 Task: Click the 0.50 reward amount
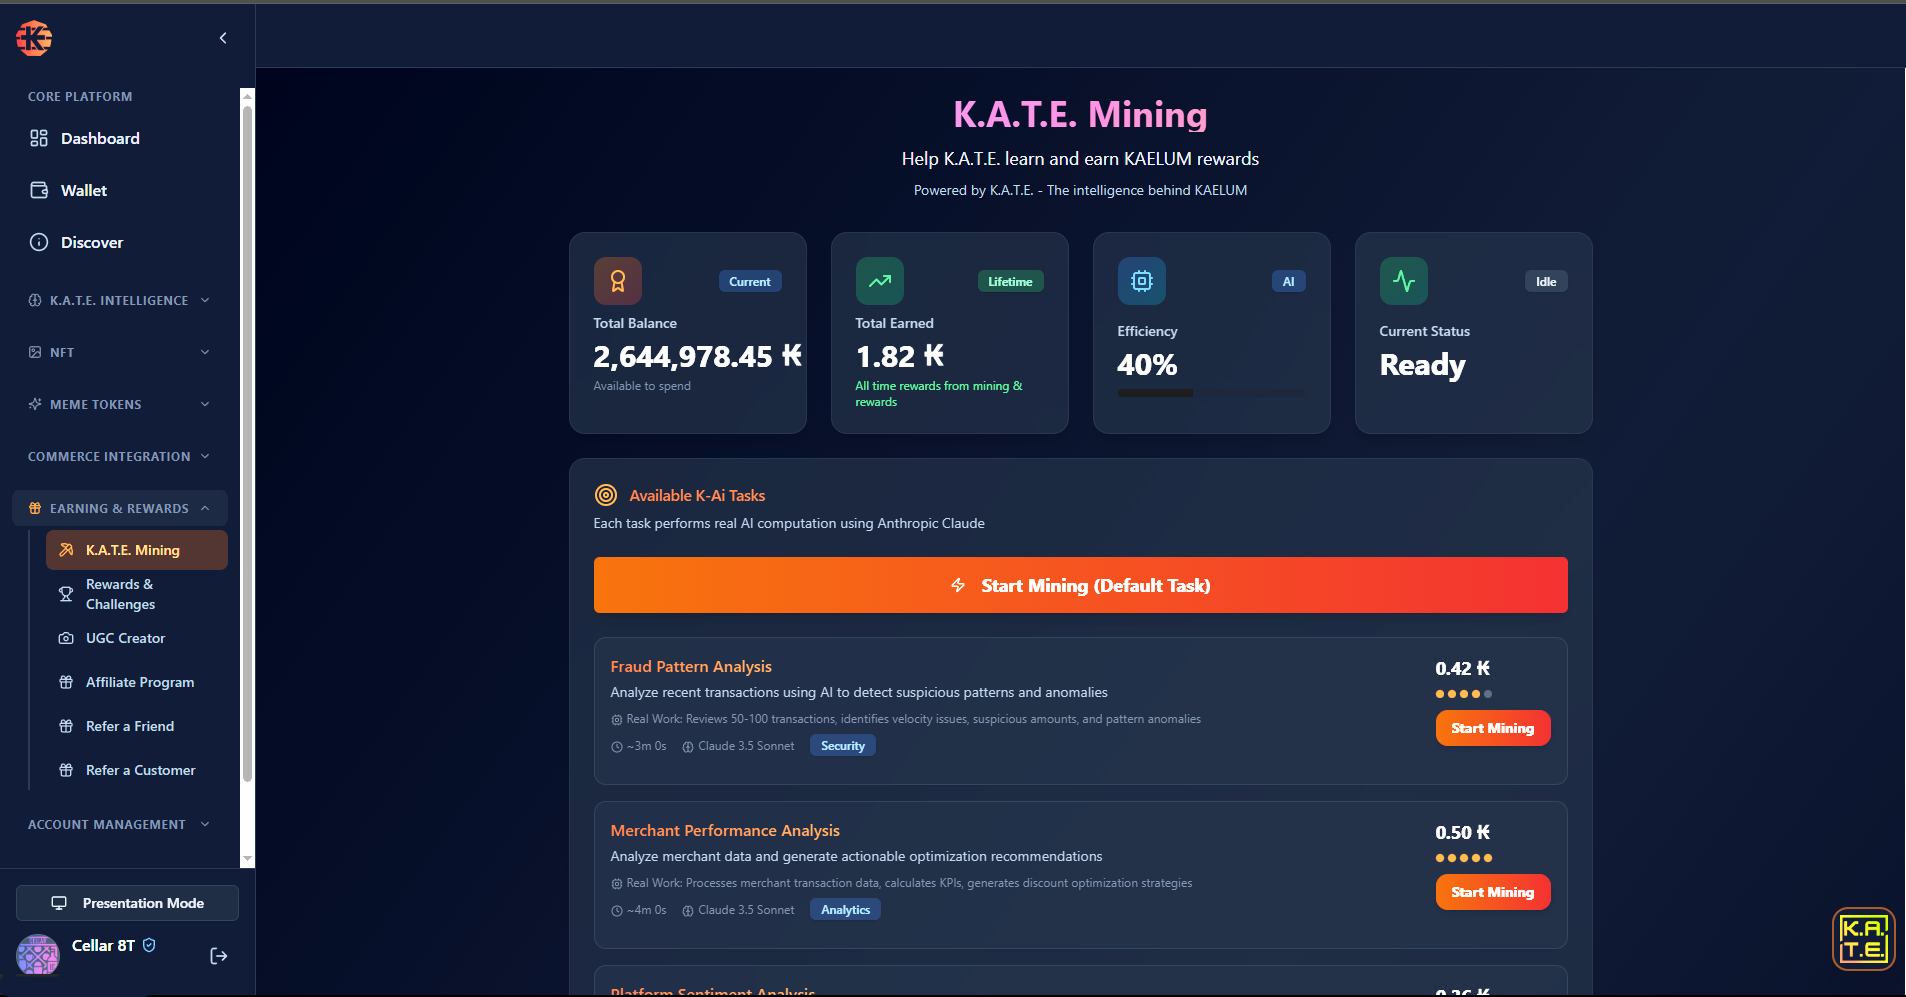click(x=1462, y=832)
